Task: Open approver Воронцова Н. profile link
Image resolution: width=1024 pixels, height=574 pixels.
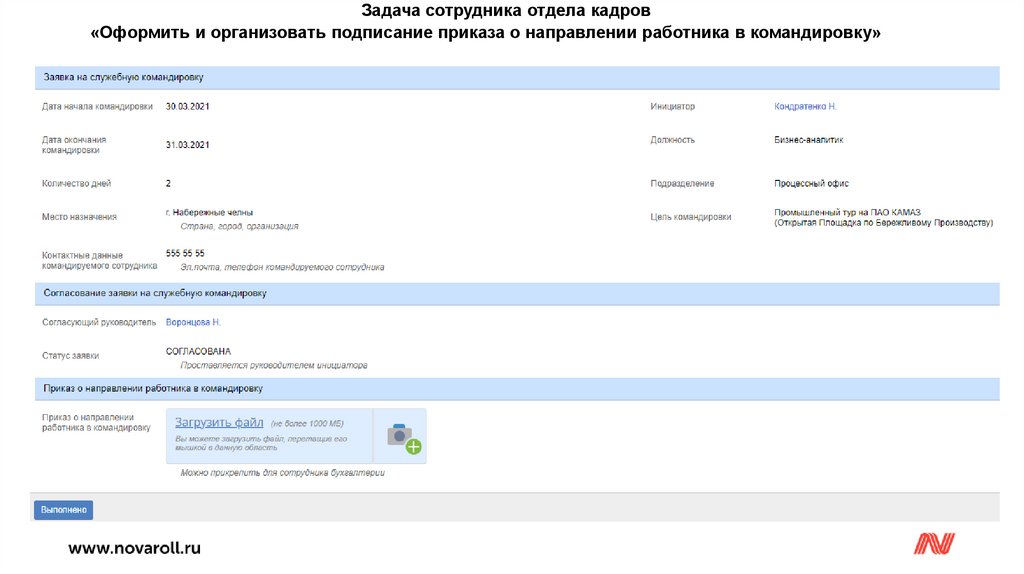Action: click(193, 322)
